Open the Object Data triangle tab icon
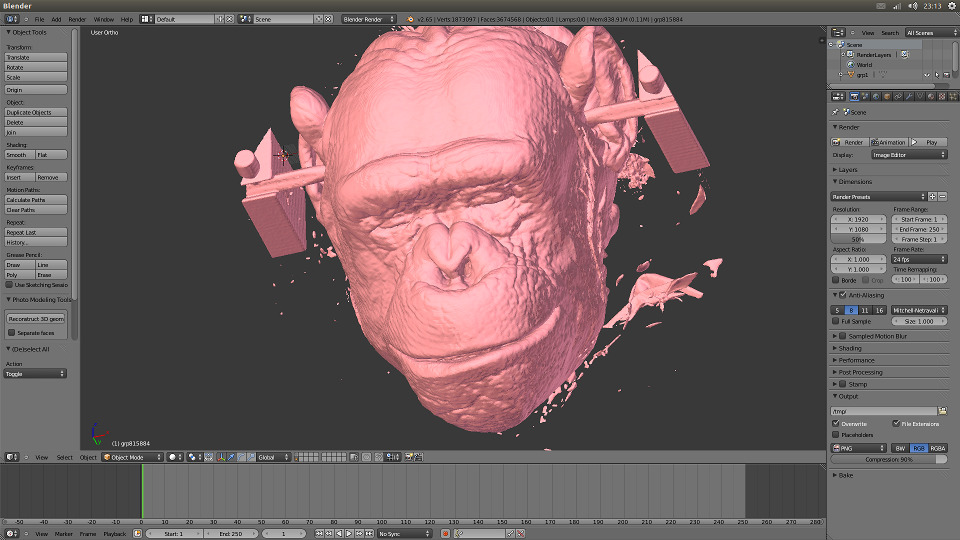Screen dimensions: 960x540 tap(920, 97)
